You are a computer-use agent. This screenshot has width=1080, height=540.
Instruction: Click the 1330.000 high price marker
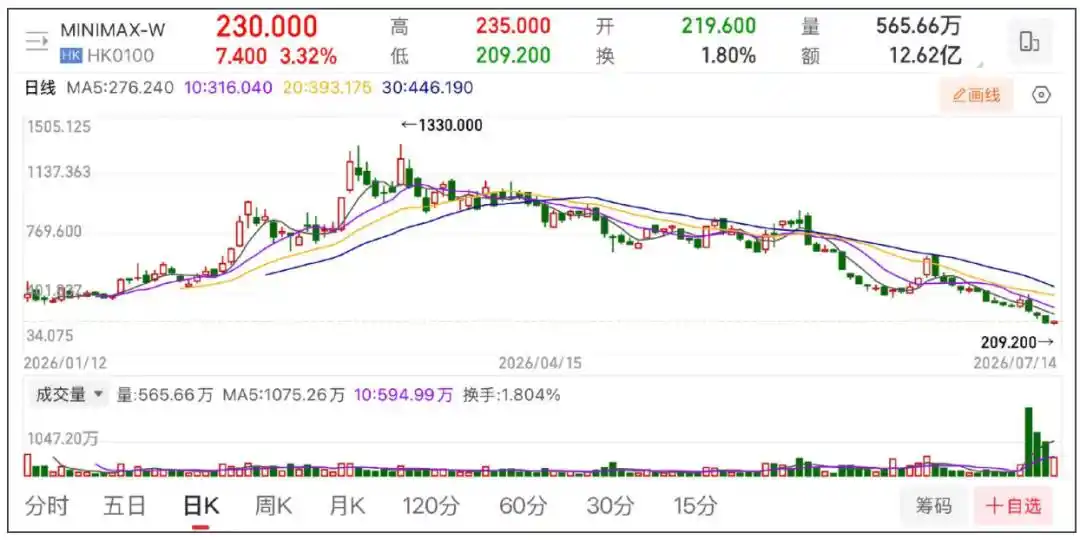(442, 125)
